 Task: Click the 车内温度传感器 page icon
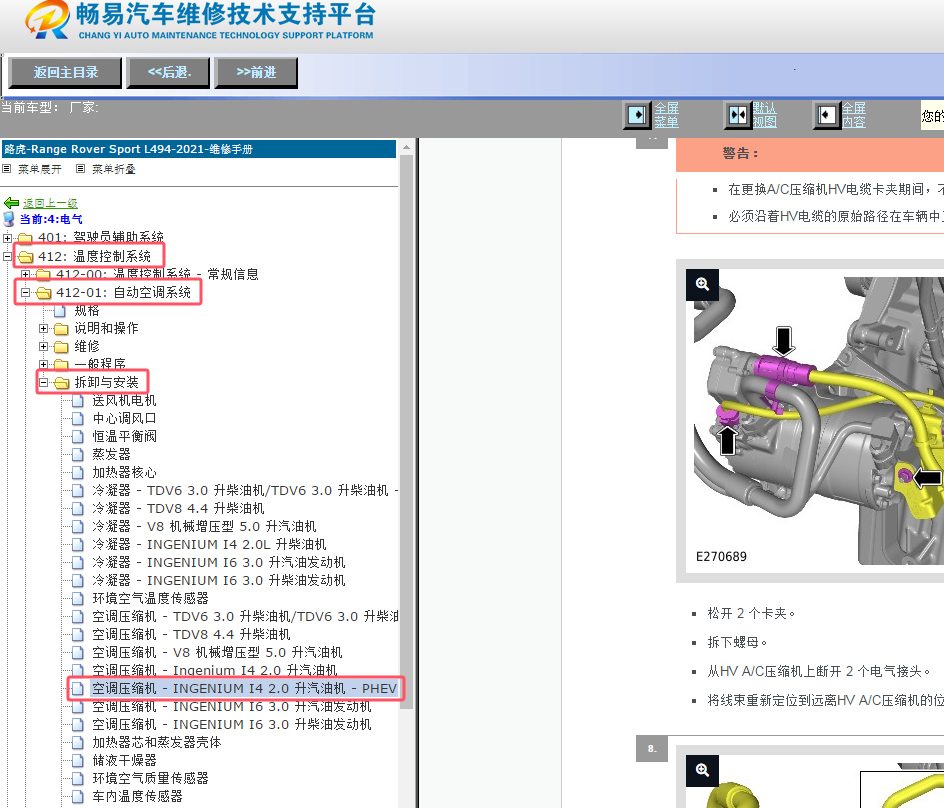pos(78,797)
